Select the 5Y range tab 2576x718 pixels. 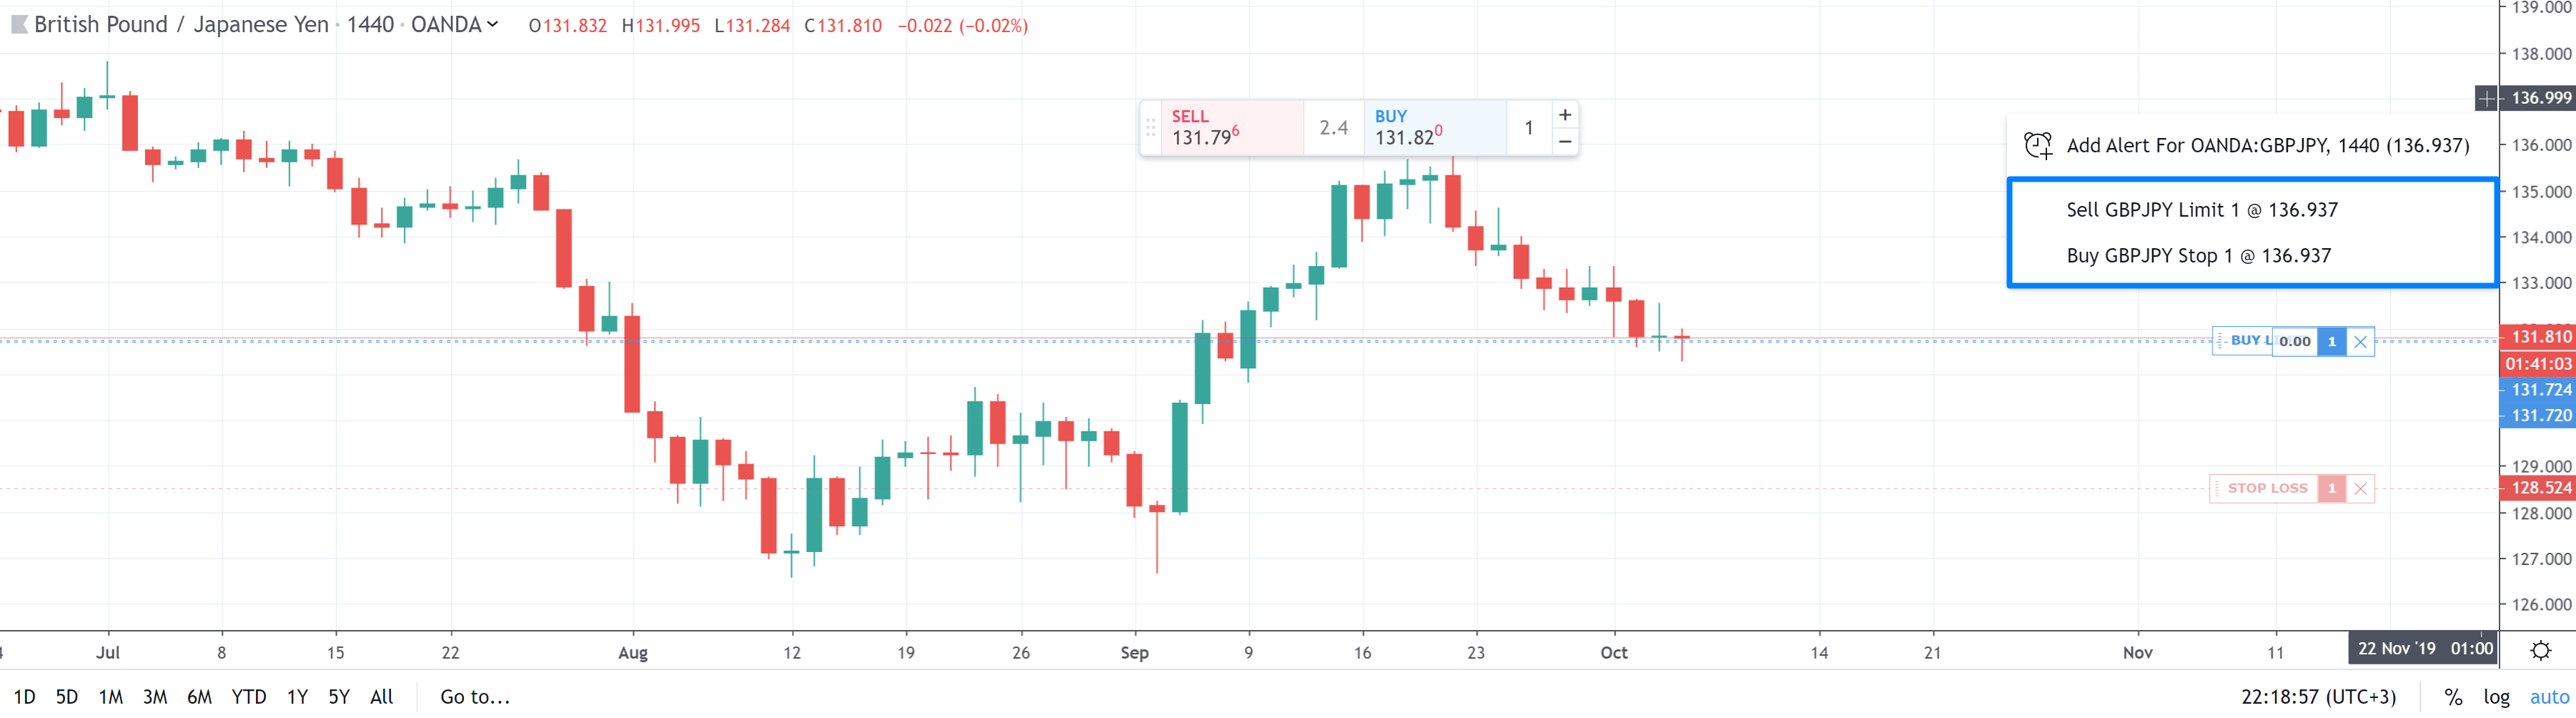[339, 697]
